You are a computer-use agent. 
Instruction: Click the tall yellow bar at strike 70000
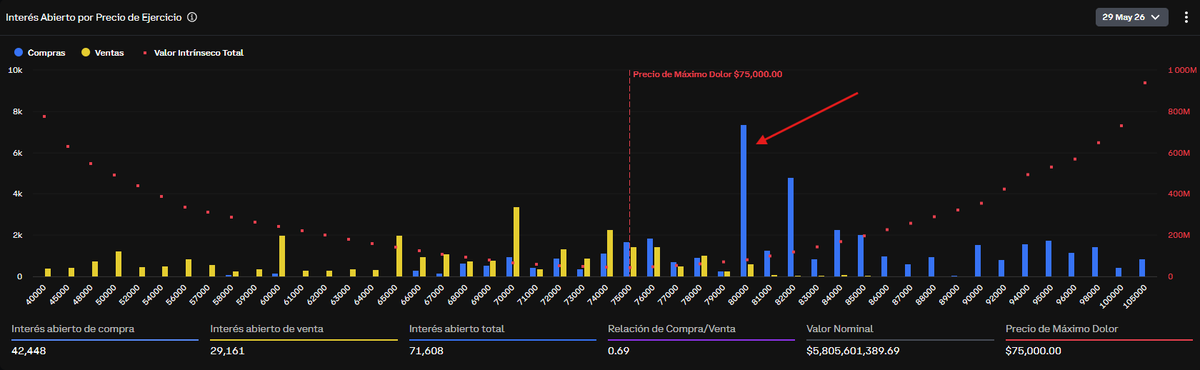(516, 241)
